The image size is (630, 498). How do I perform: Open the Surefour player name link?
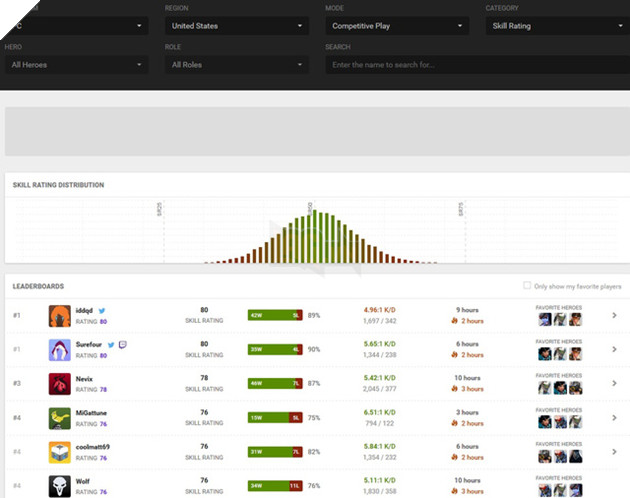click(x=89, y=345)
